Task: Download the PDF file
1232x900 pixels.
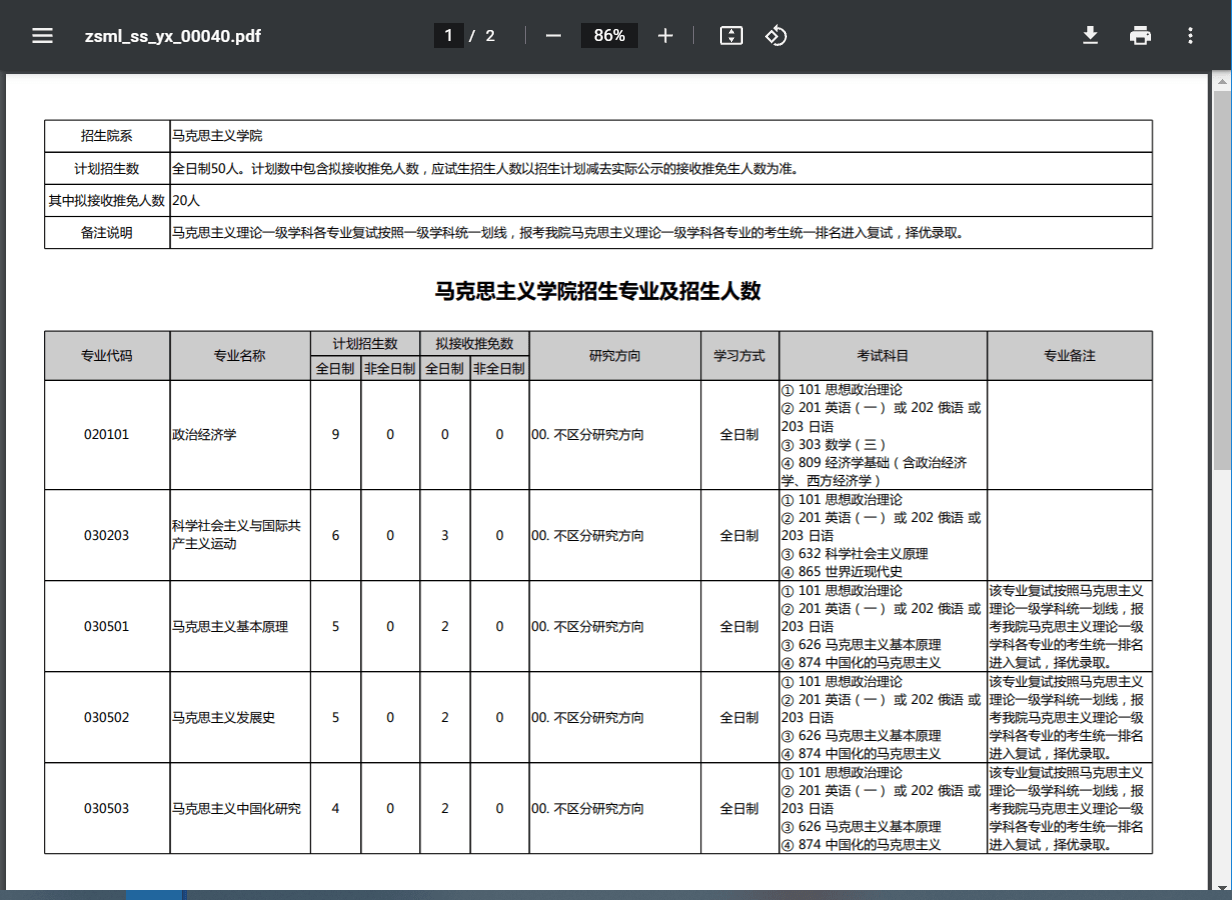Action: pyautogui.click(x=1090, y=36)
